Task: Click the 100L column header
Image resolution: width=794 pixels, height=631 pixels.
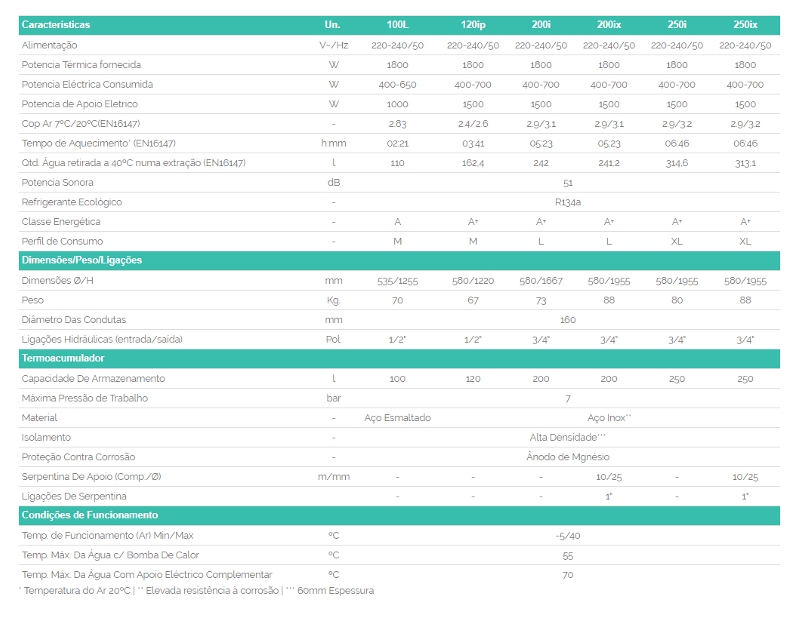Action: point(396,23)
